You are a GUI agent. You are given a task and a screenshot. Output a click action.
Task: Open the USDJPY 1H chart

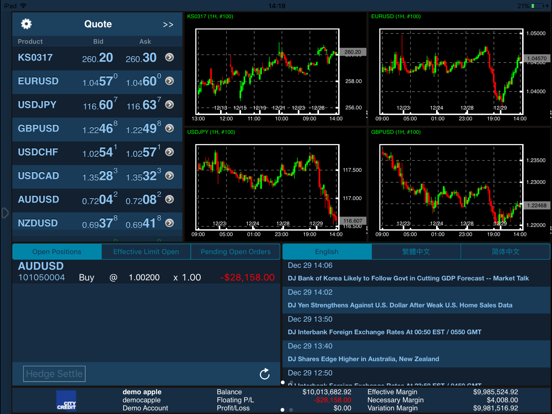coord(276,185)
